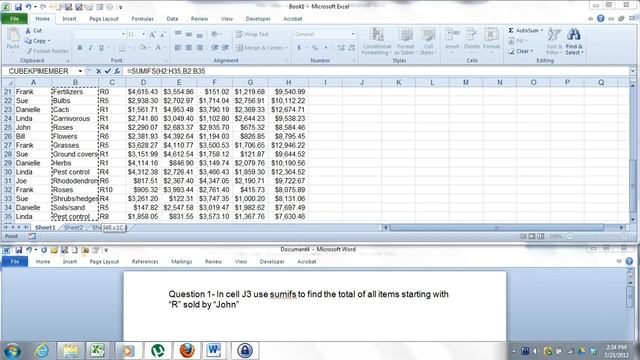Open Excel quick access toolbar customize arrow
Image resolution: width=640 pixels, height=360 pixels.
click(120, 7)
